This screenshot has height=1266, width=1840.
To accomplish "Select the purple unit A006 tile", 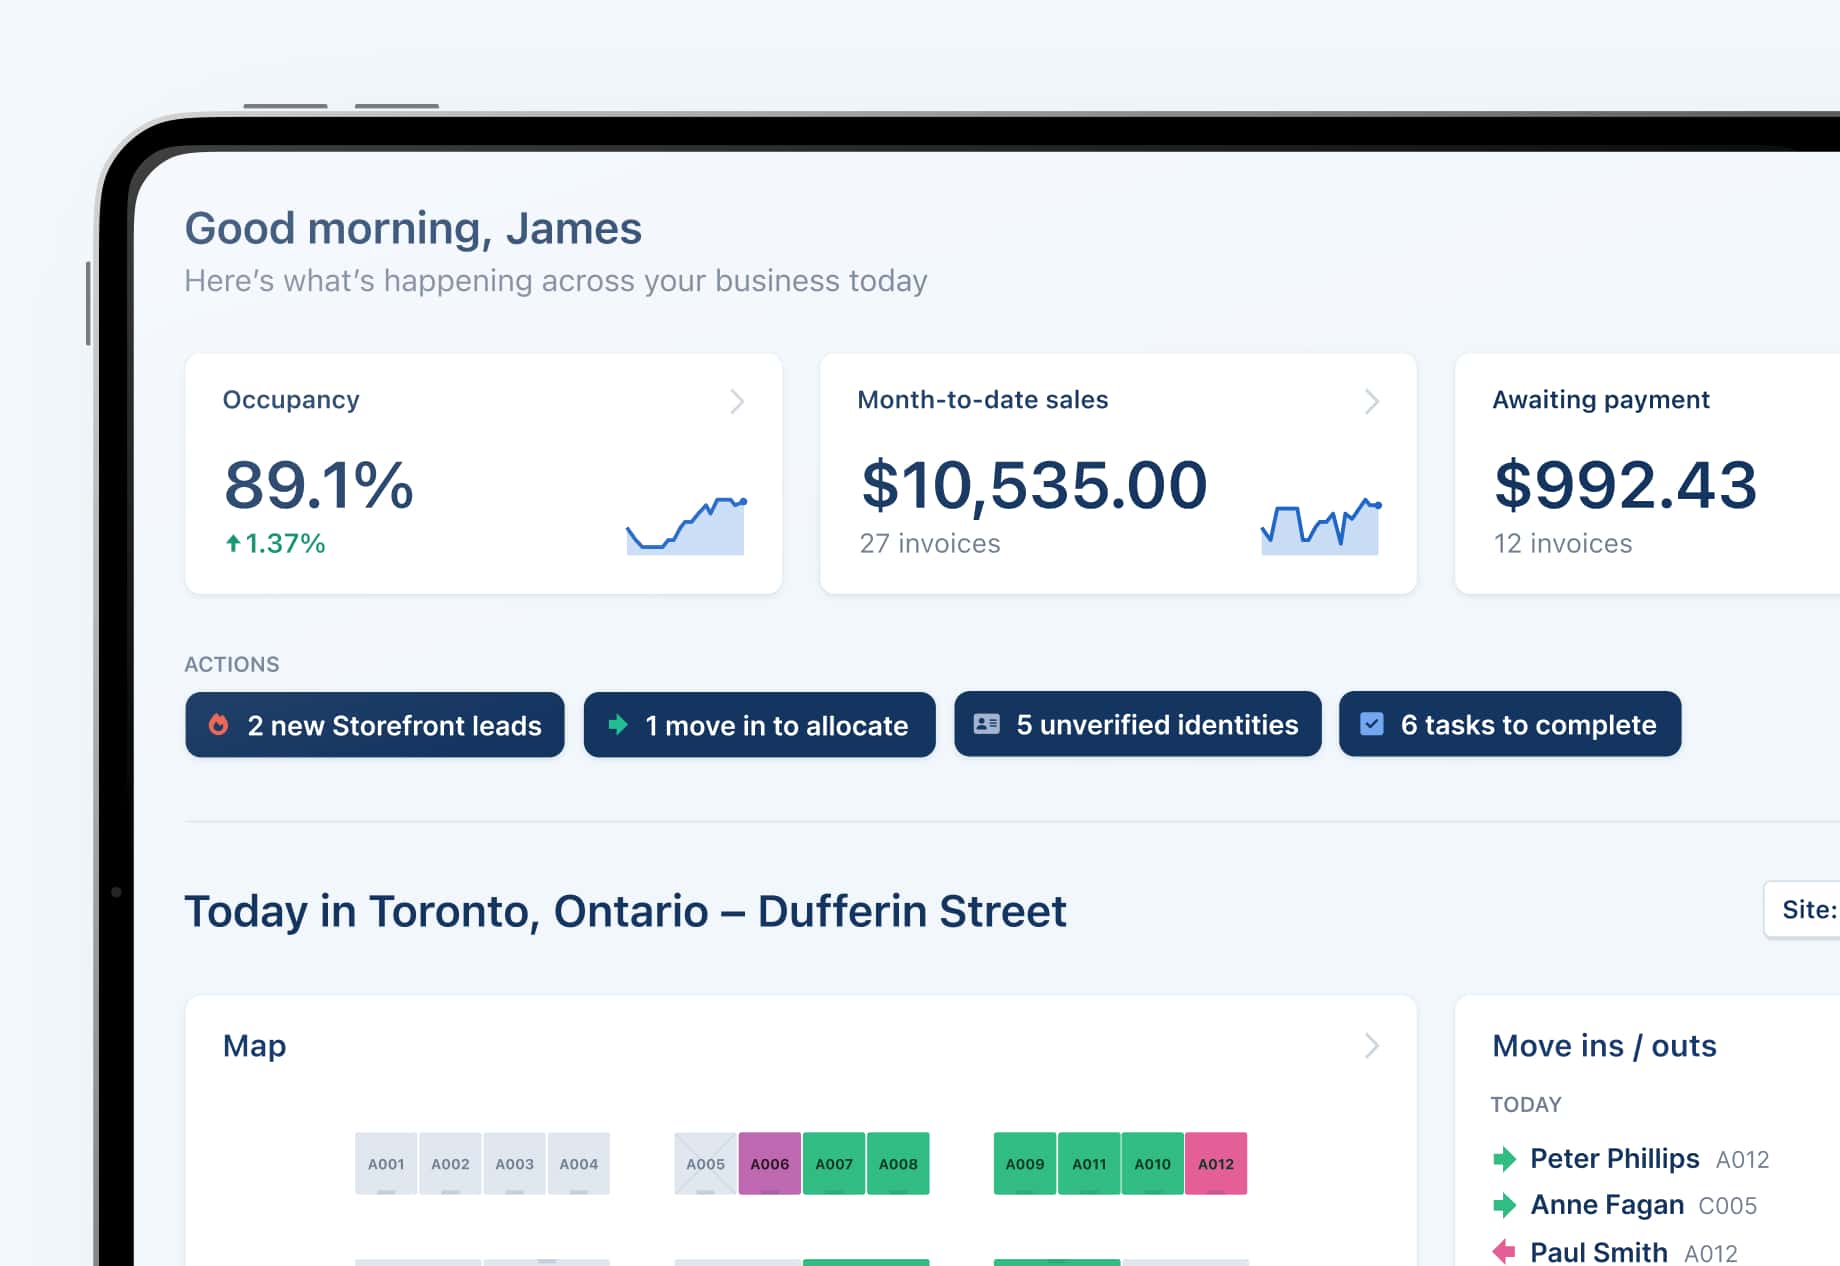I will point(769,1163).
